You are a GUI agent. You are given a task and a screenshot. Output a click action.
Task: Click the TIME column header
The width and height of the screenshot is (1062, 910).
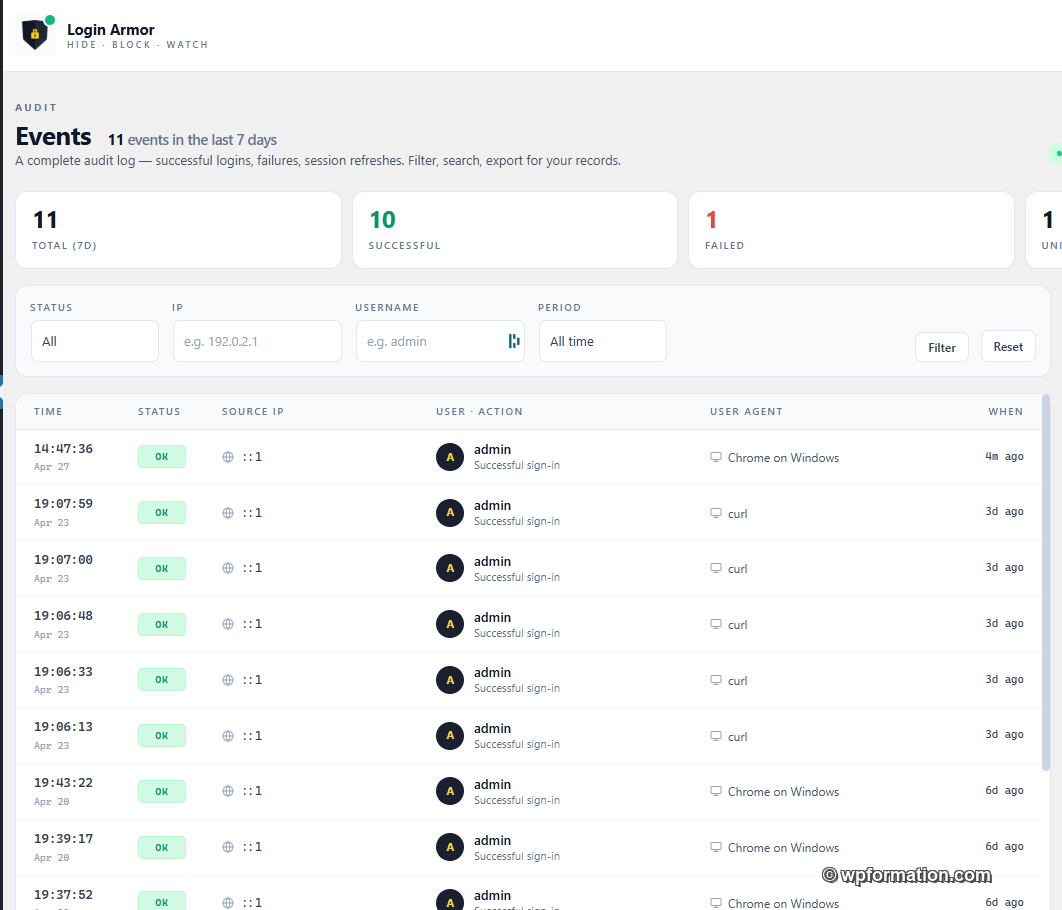pos(48,412)
